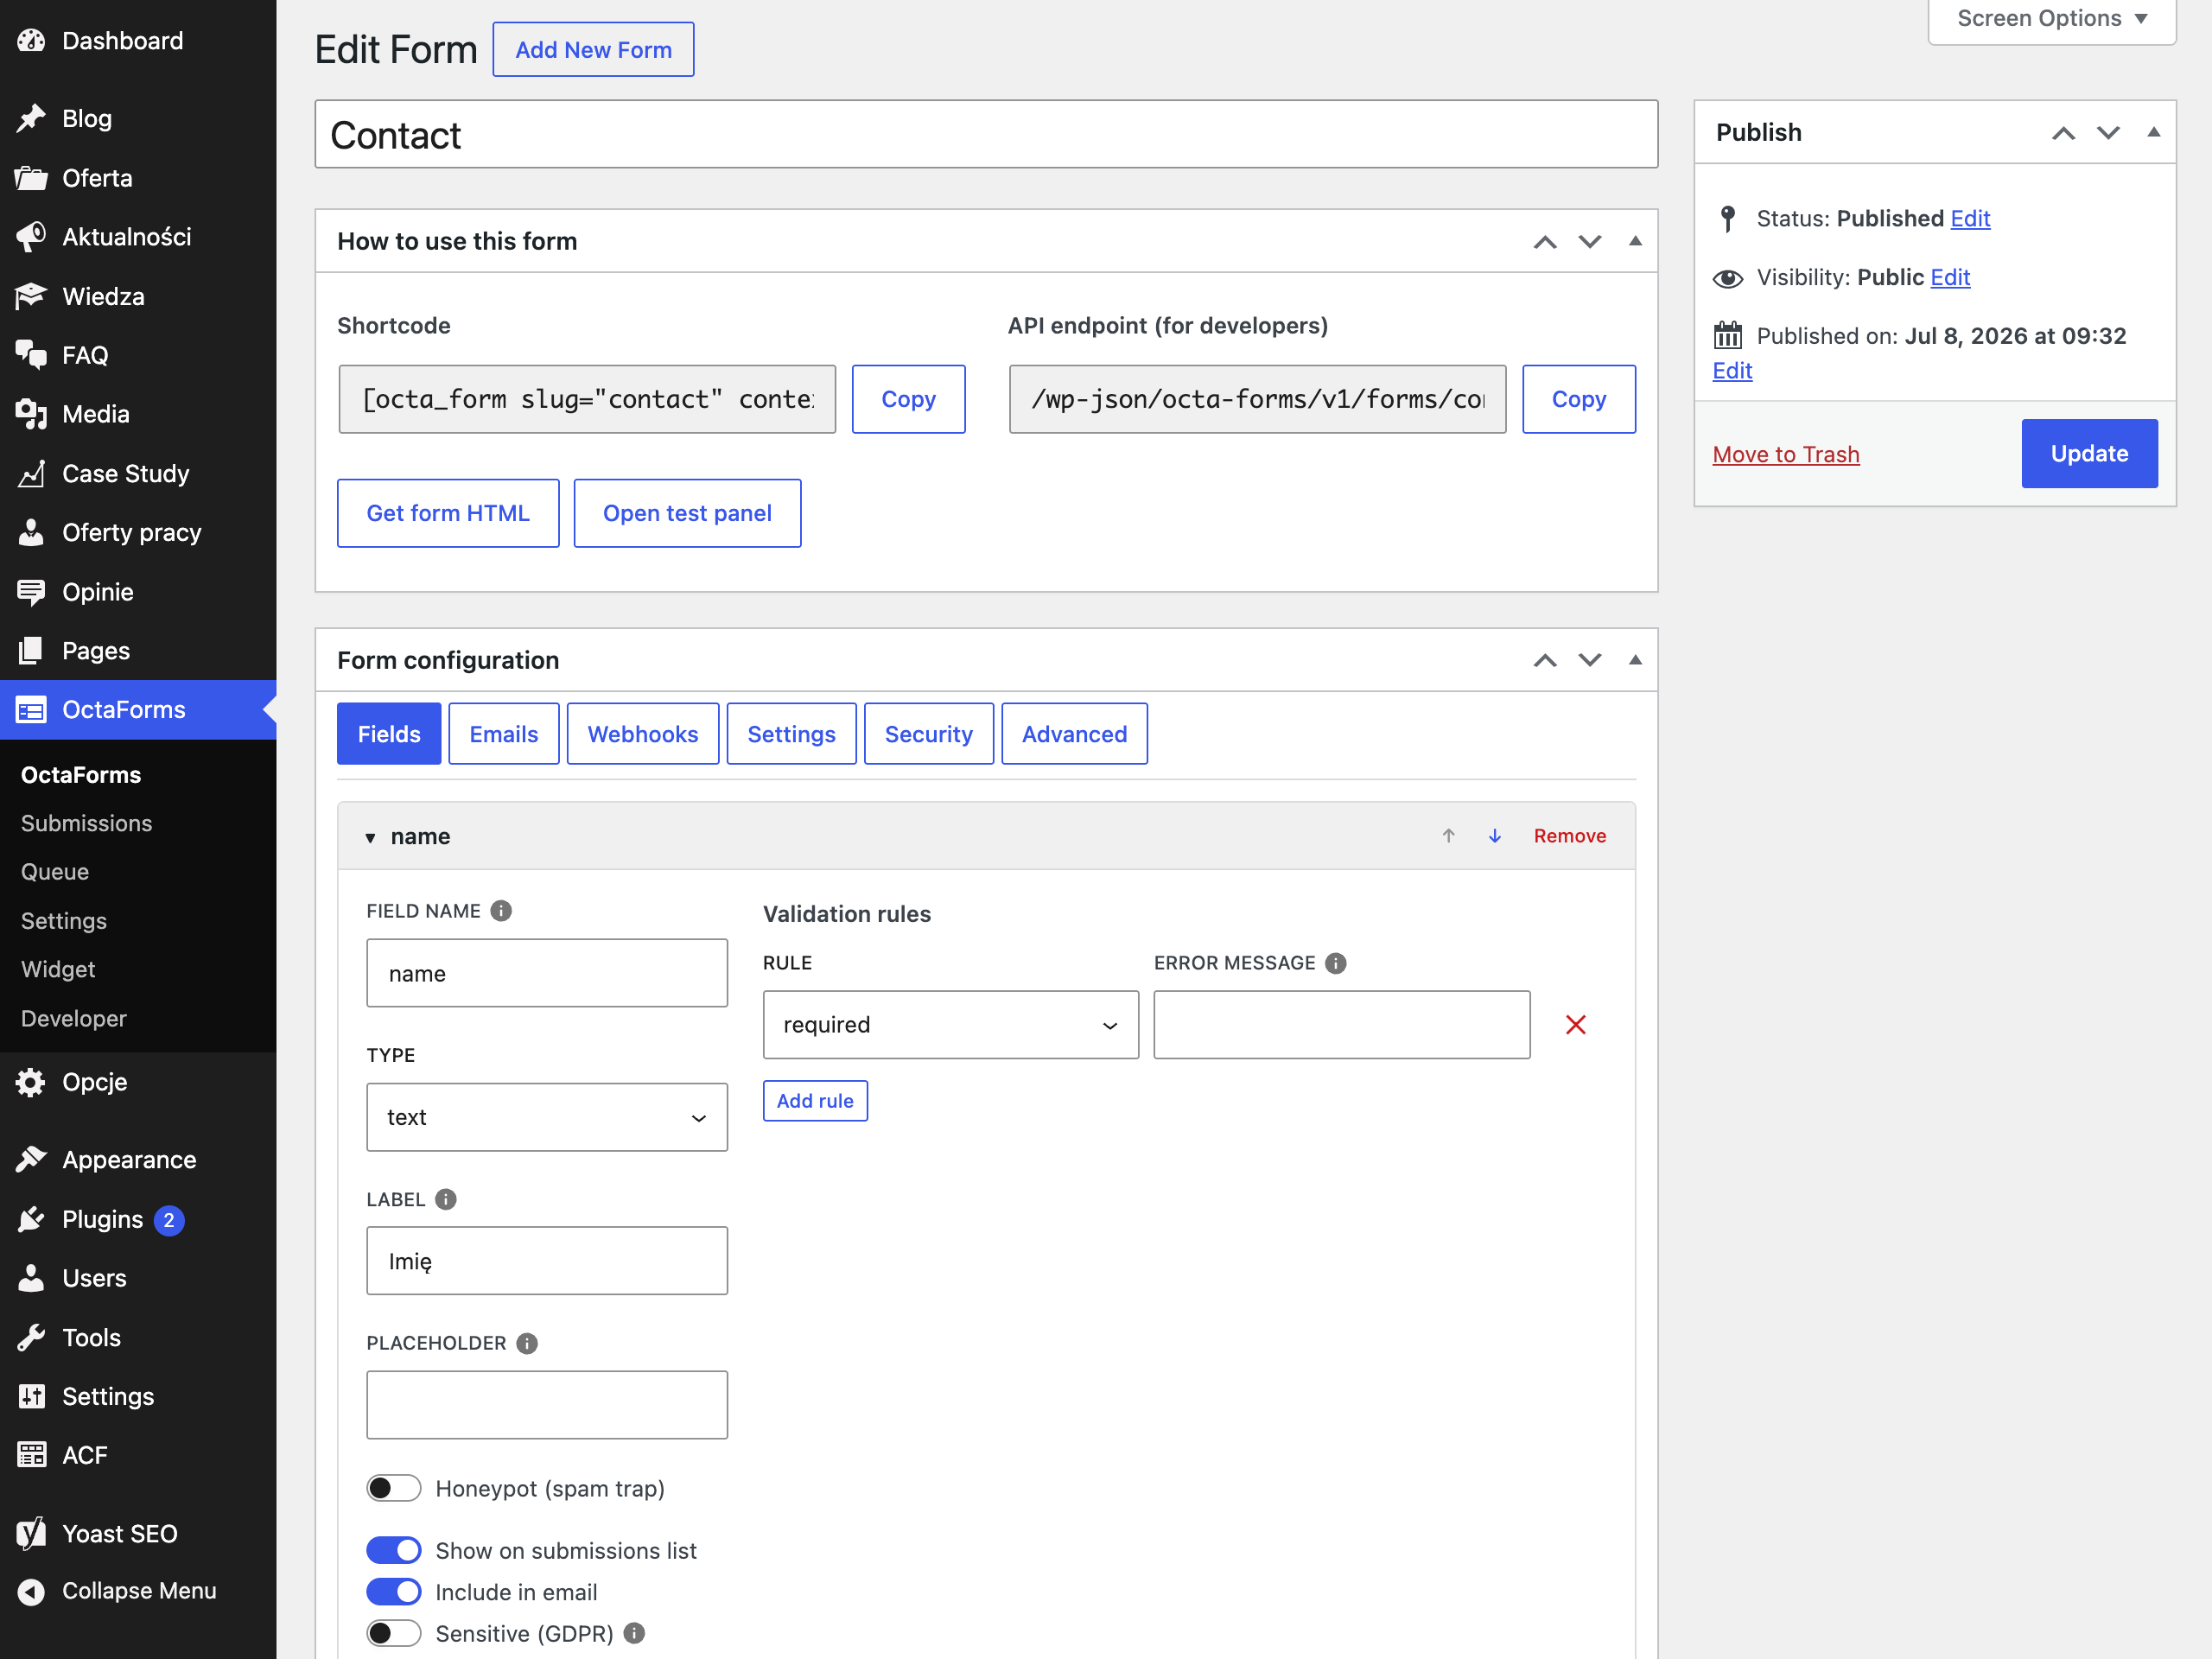Image resolution: width=2212 pixels, height=1659 pixels.
Task: Switch to the Security tab
Action: click(x=929, y=734)
